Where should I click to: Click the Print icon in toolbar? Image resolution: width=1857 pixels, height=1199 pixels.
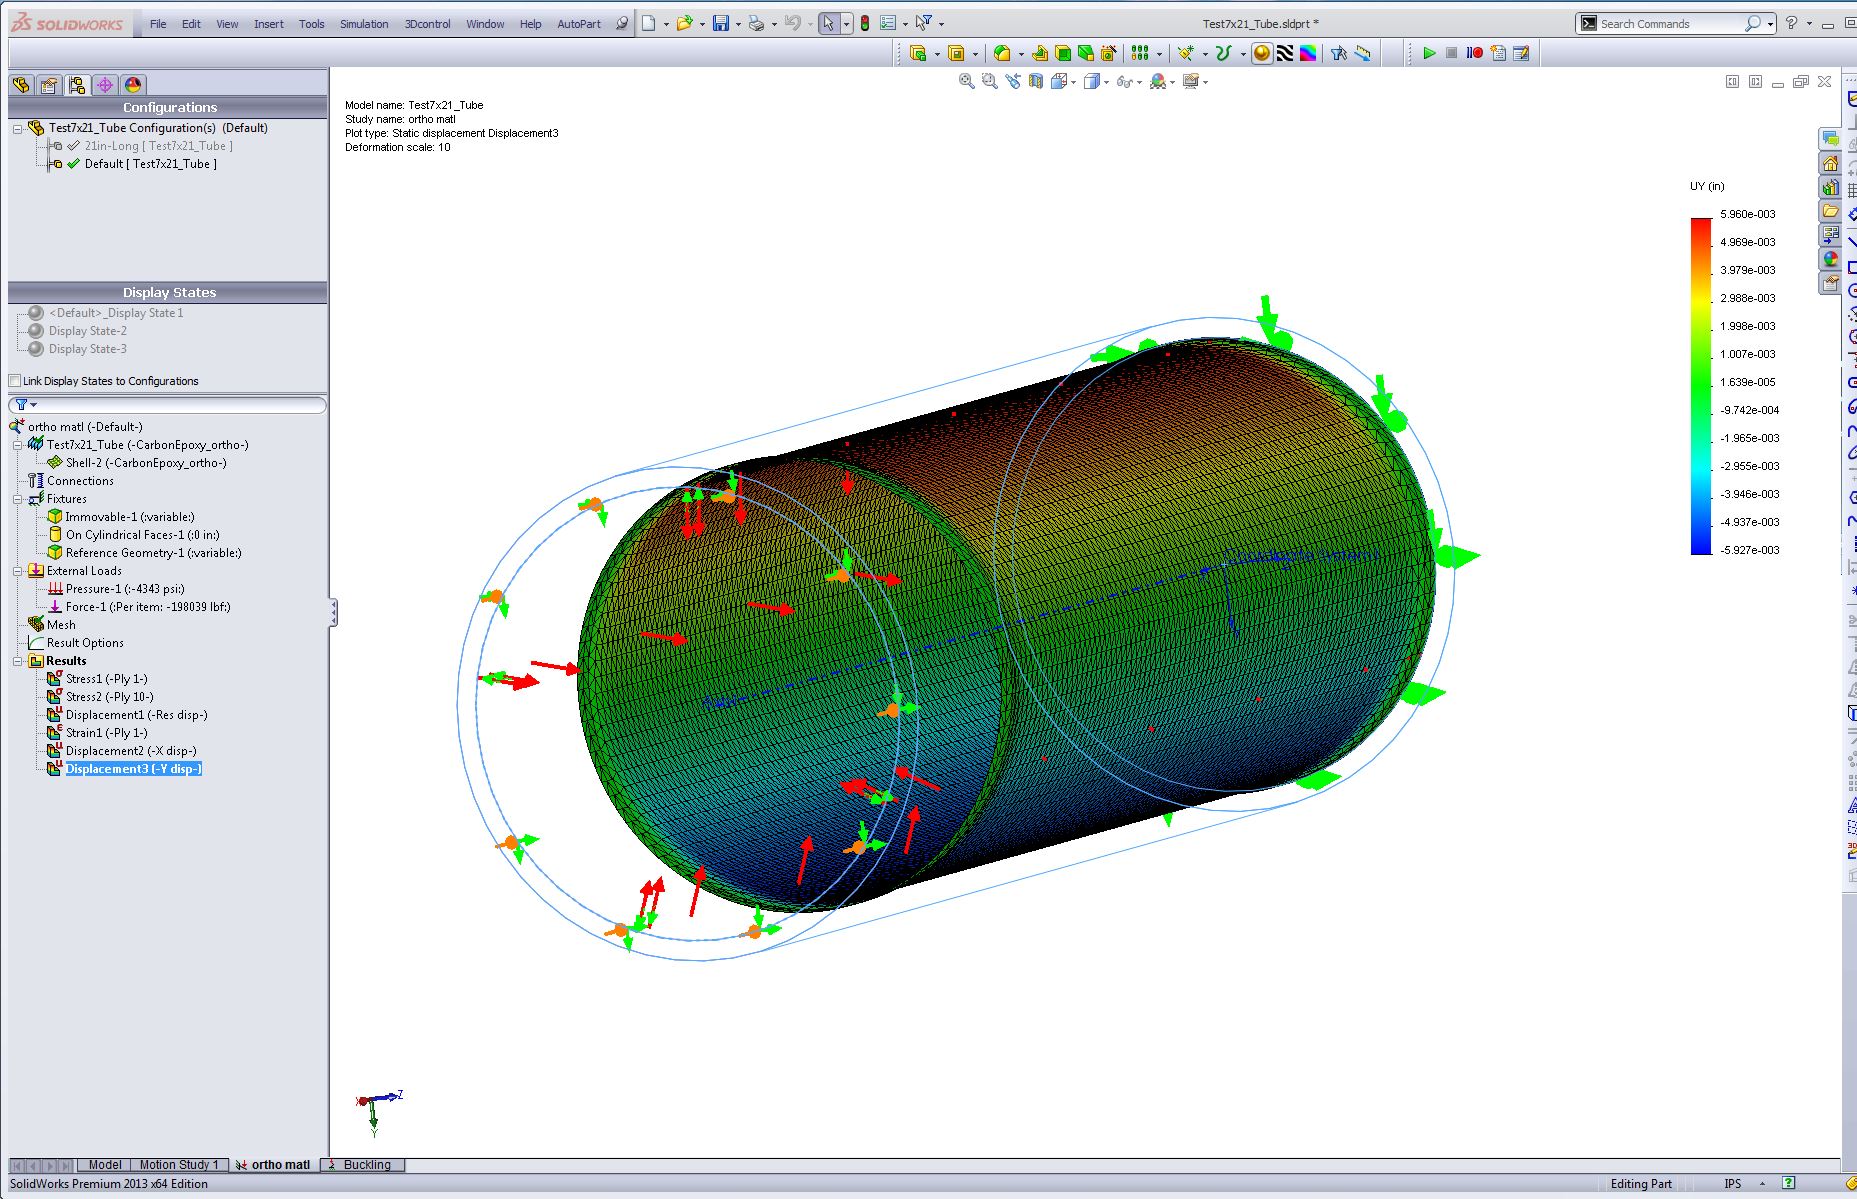tap(756, 23)
